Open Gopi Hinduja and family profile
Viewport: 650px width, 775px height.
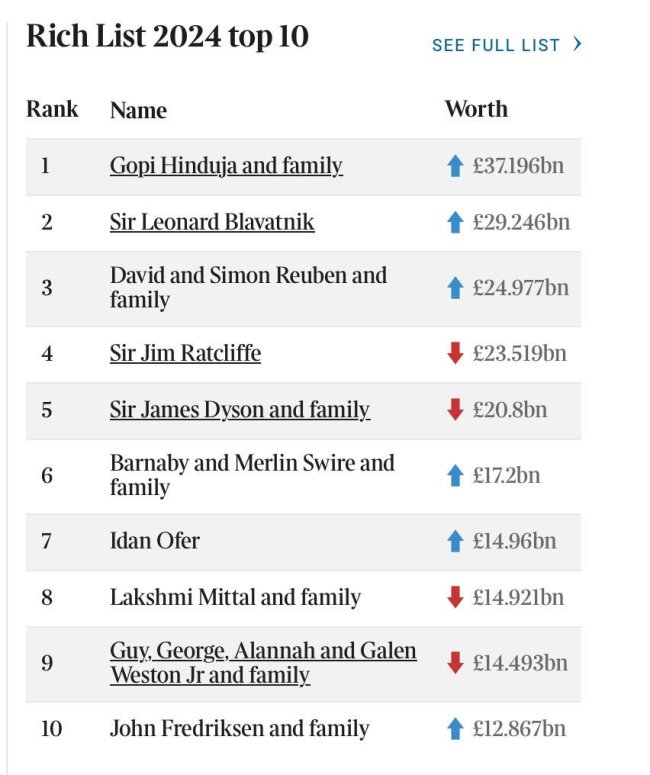point(226,166)
